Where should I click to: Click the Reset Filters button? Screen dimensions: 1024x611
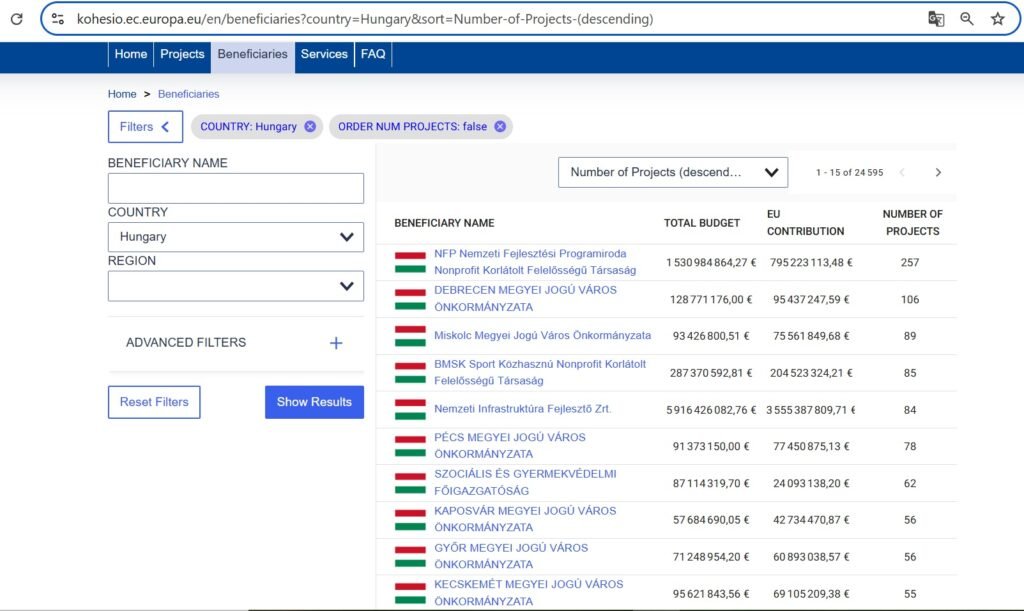(x=154, y=402)
